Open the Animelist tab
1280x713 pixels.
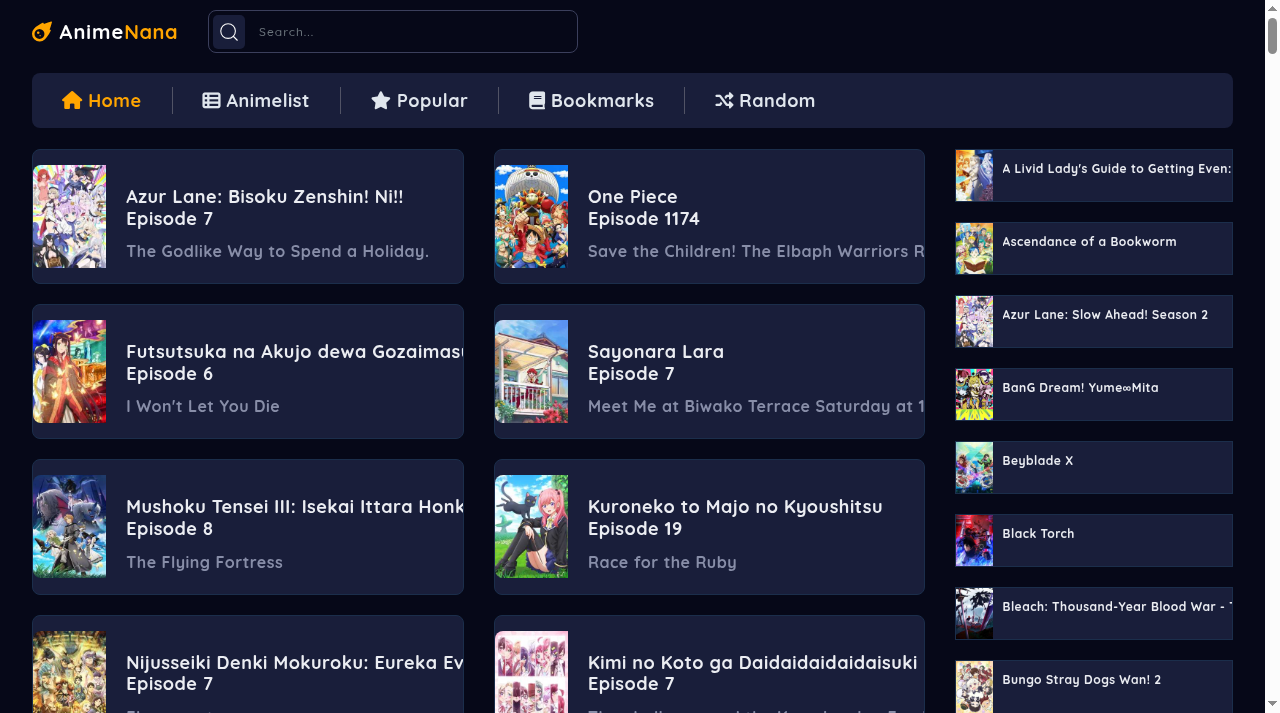(256, 100)
